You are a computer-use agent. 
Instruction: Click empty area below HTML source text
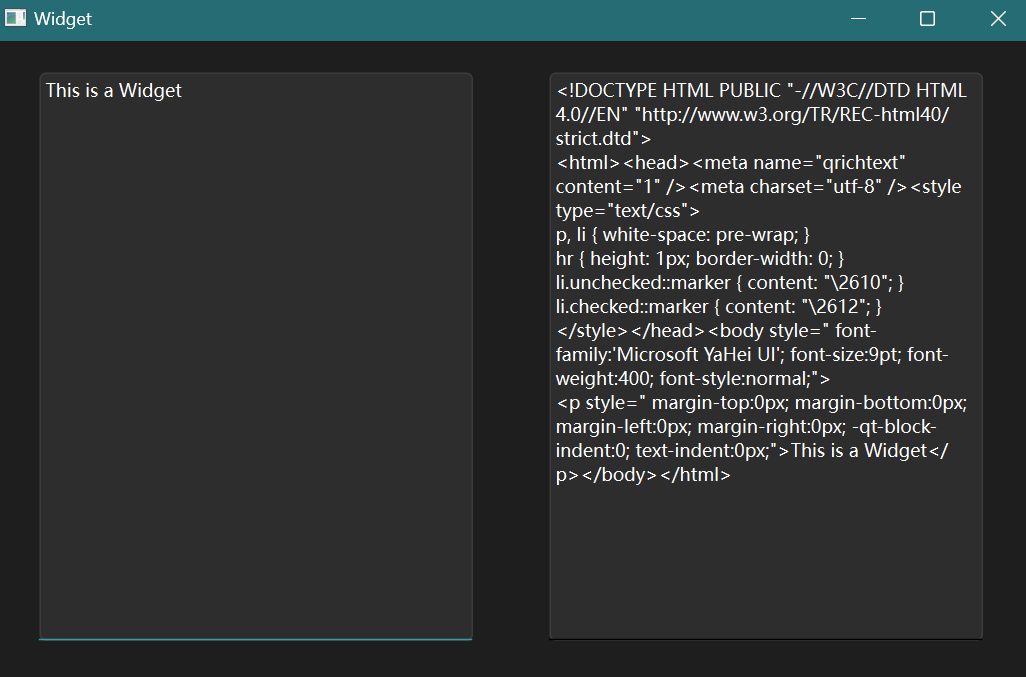[765, 570]
